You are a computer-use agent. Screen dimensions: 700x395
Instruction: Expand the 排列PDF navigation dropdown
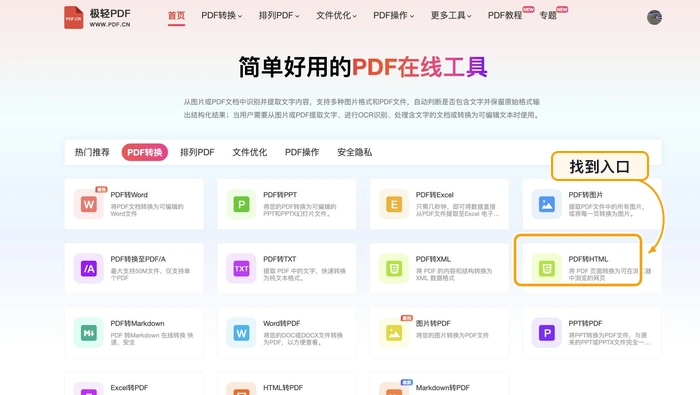tap(279, 16)
